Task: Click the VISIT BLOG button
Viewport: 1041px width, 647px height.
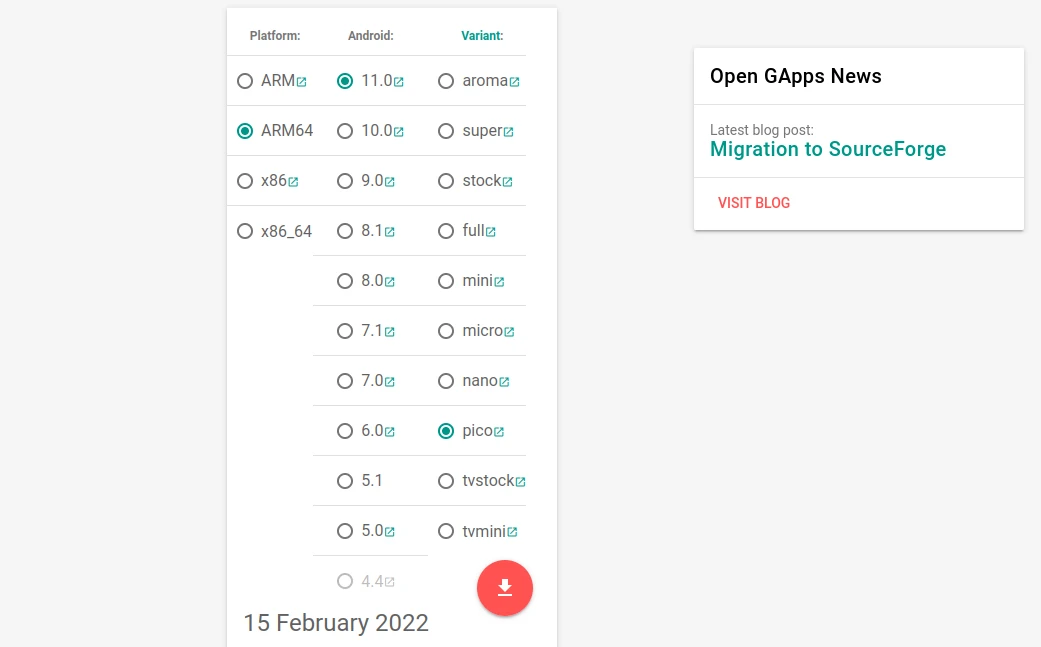Action: pos(754,203)
